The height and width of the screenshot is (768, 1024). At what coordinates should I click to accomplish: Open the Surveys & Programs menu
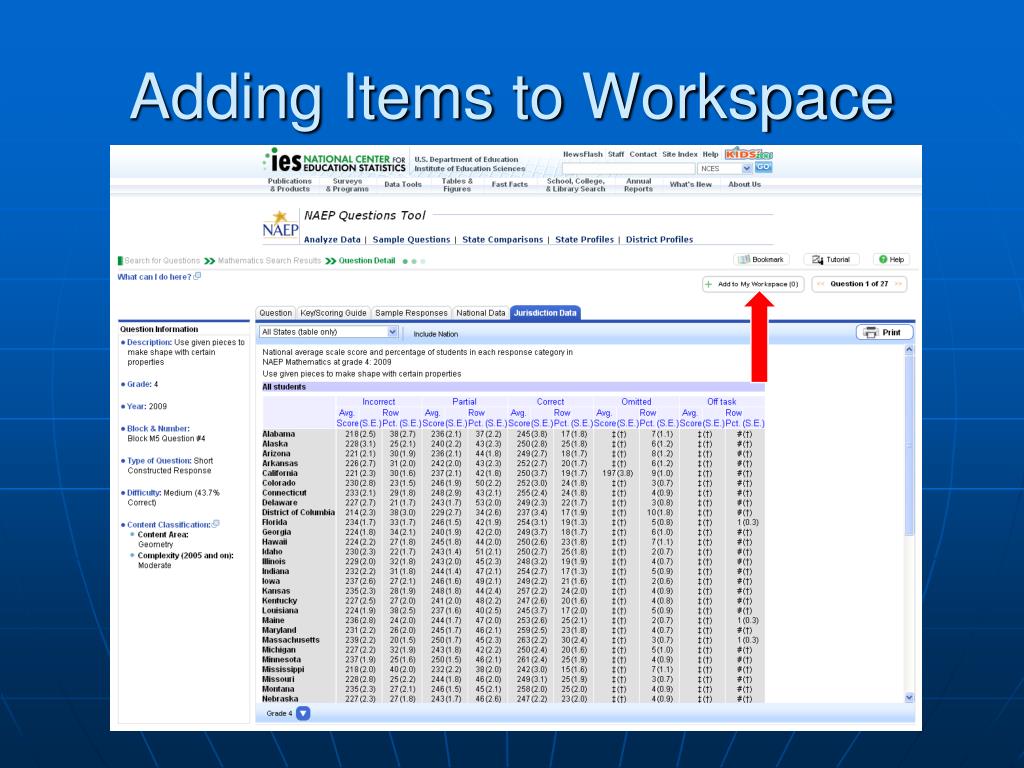coord(347,185)
